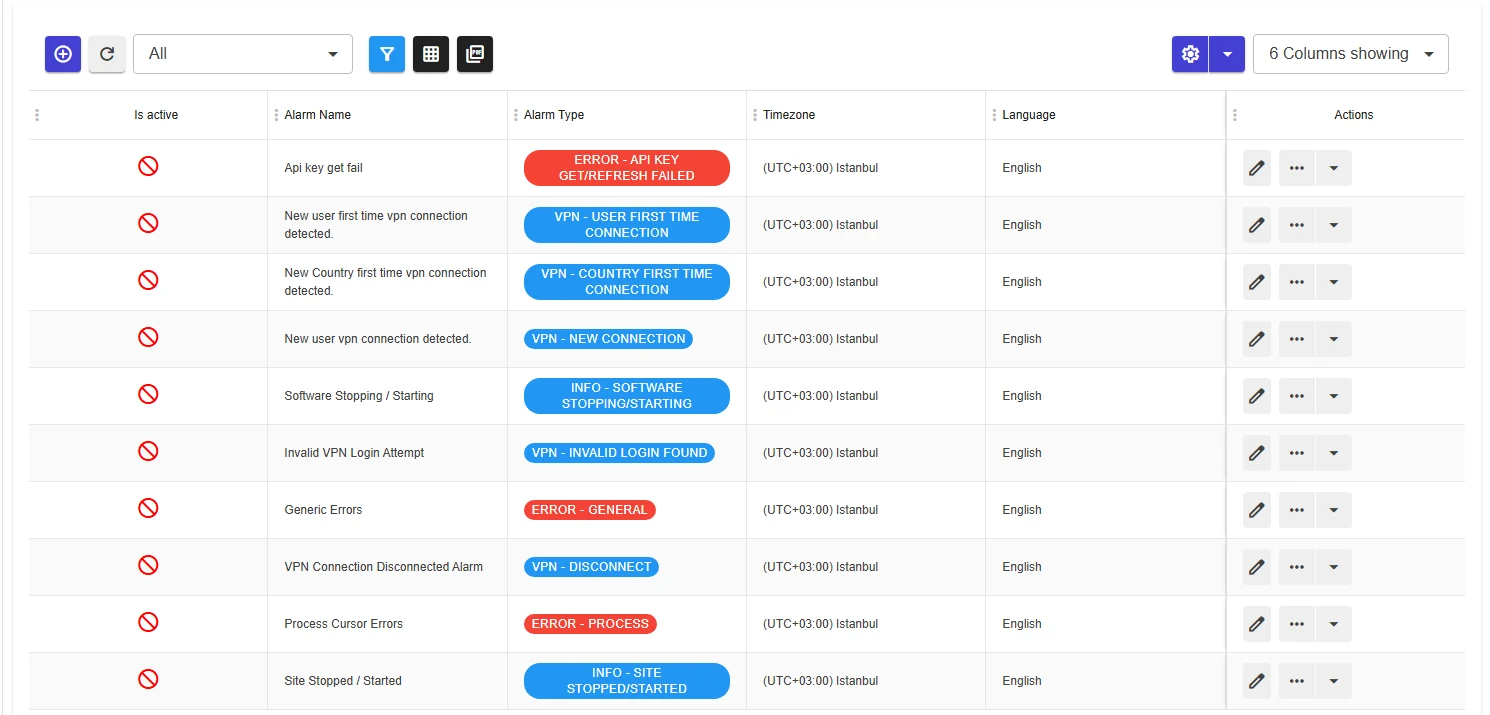This screenshot has height=715, width=1490.
Task: Click pencil icon for Generic Errors row
Action: tap(1257, 510)
